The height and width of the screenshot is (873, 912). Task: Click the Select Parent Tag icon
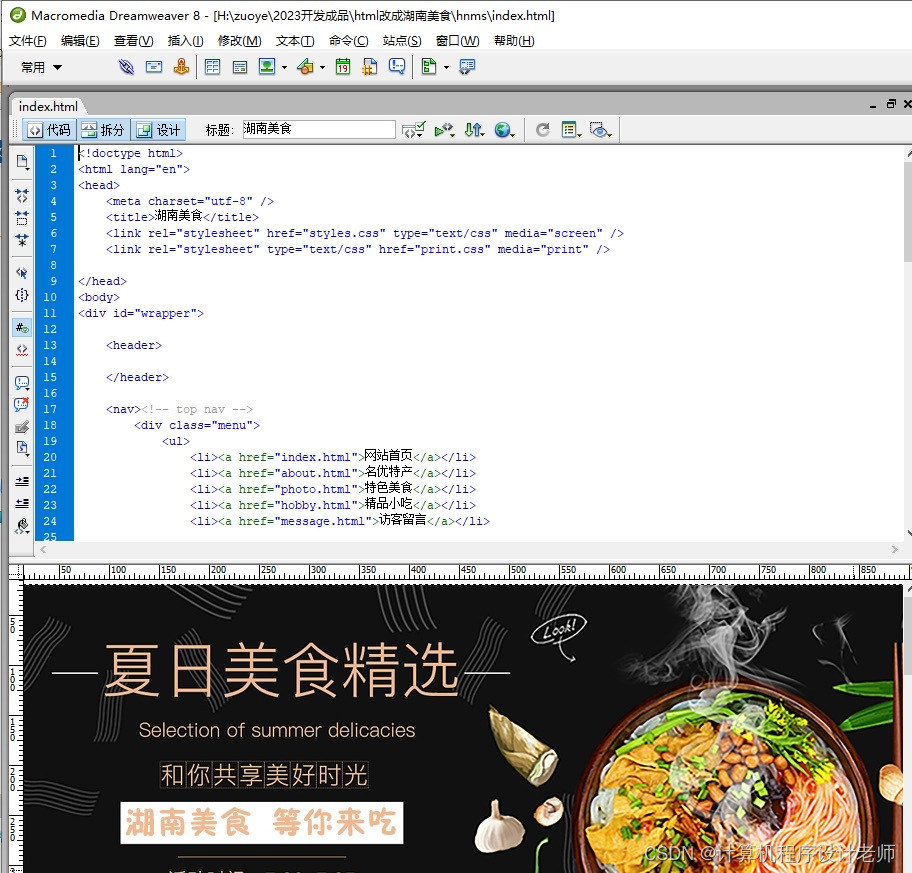(x=22, y=273)
